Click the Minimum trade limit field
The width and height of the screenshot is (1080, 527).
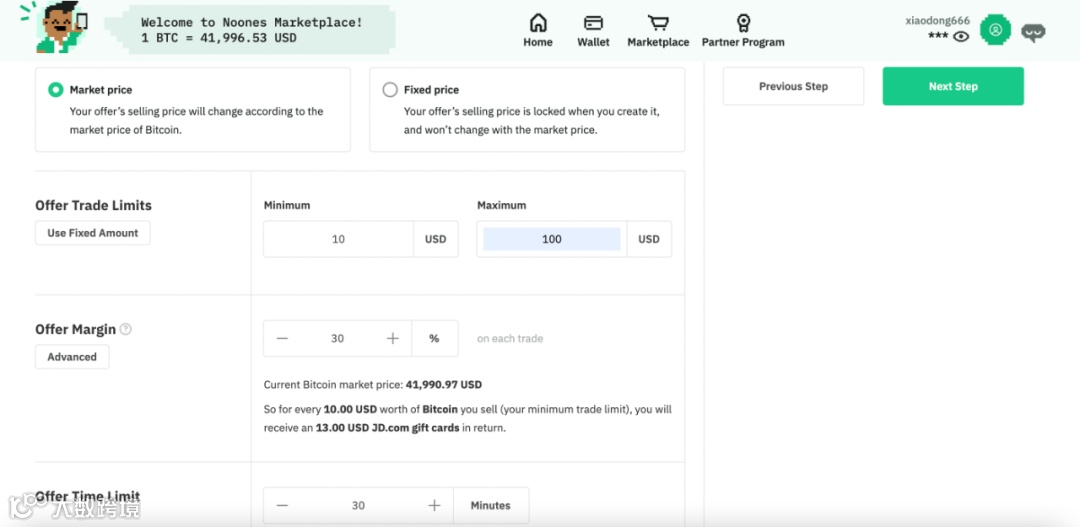pos(338,240)
